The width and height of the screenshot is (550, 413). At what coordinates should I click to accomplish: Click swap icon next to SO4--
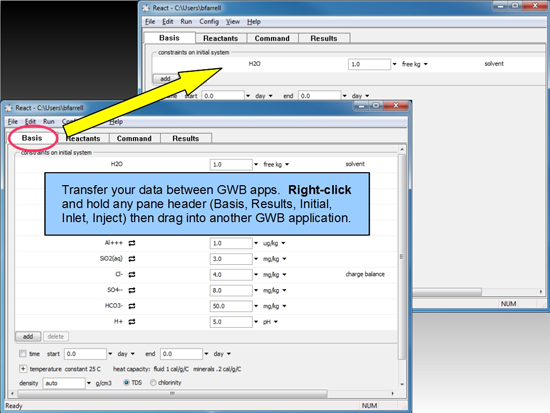click(x=132, y=290)
